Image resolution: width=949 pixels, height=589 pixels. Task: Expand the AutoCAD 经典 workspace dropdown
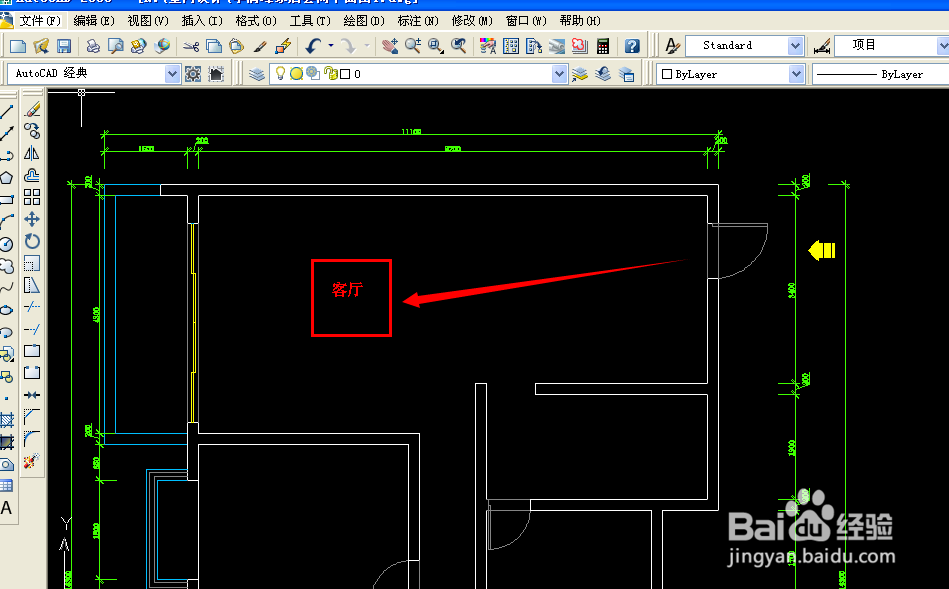[x=172, y=74]
